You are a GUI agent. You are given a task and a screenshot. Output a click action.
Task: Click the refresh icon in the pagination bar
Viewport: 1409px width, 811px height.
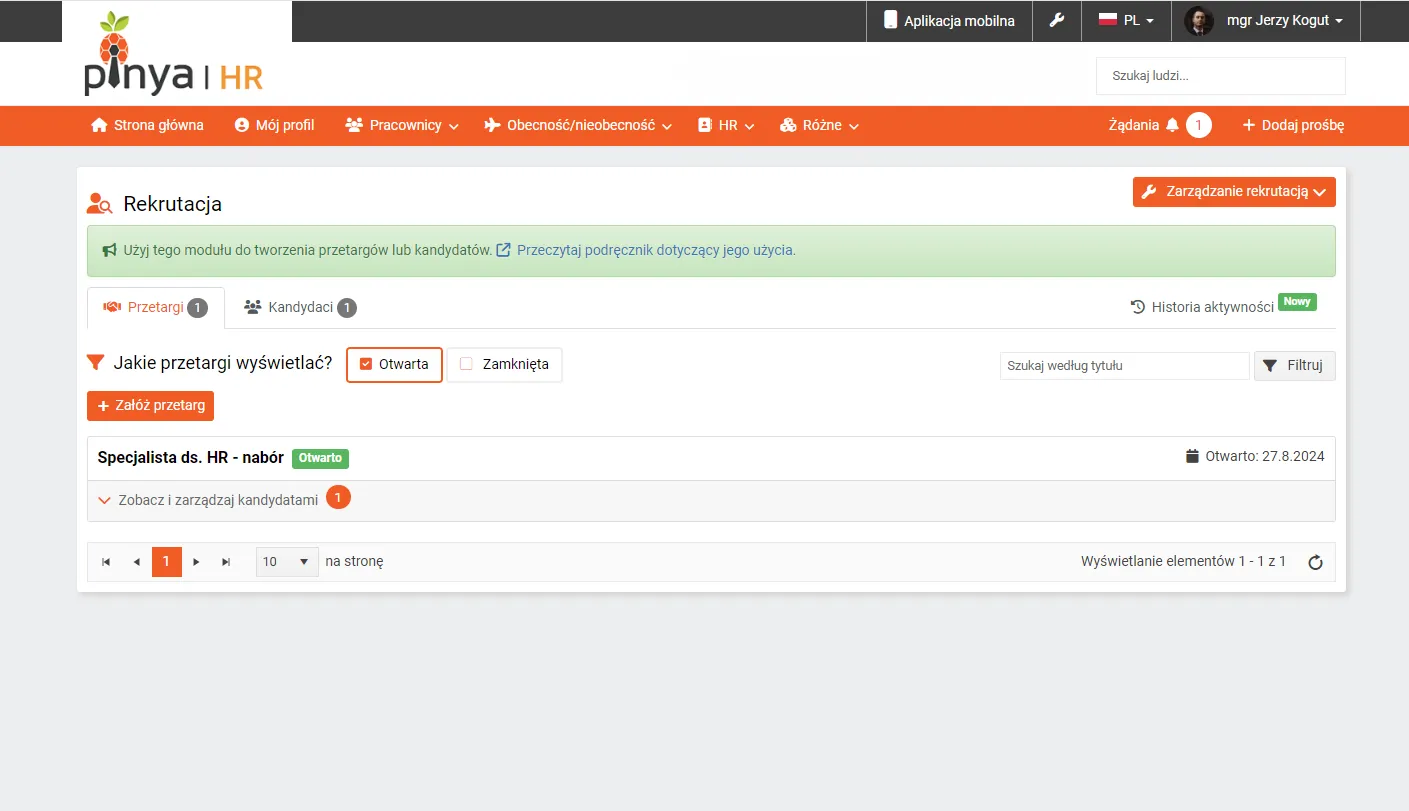(1316, 562)
